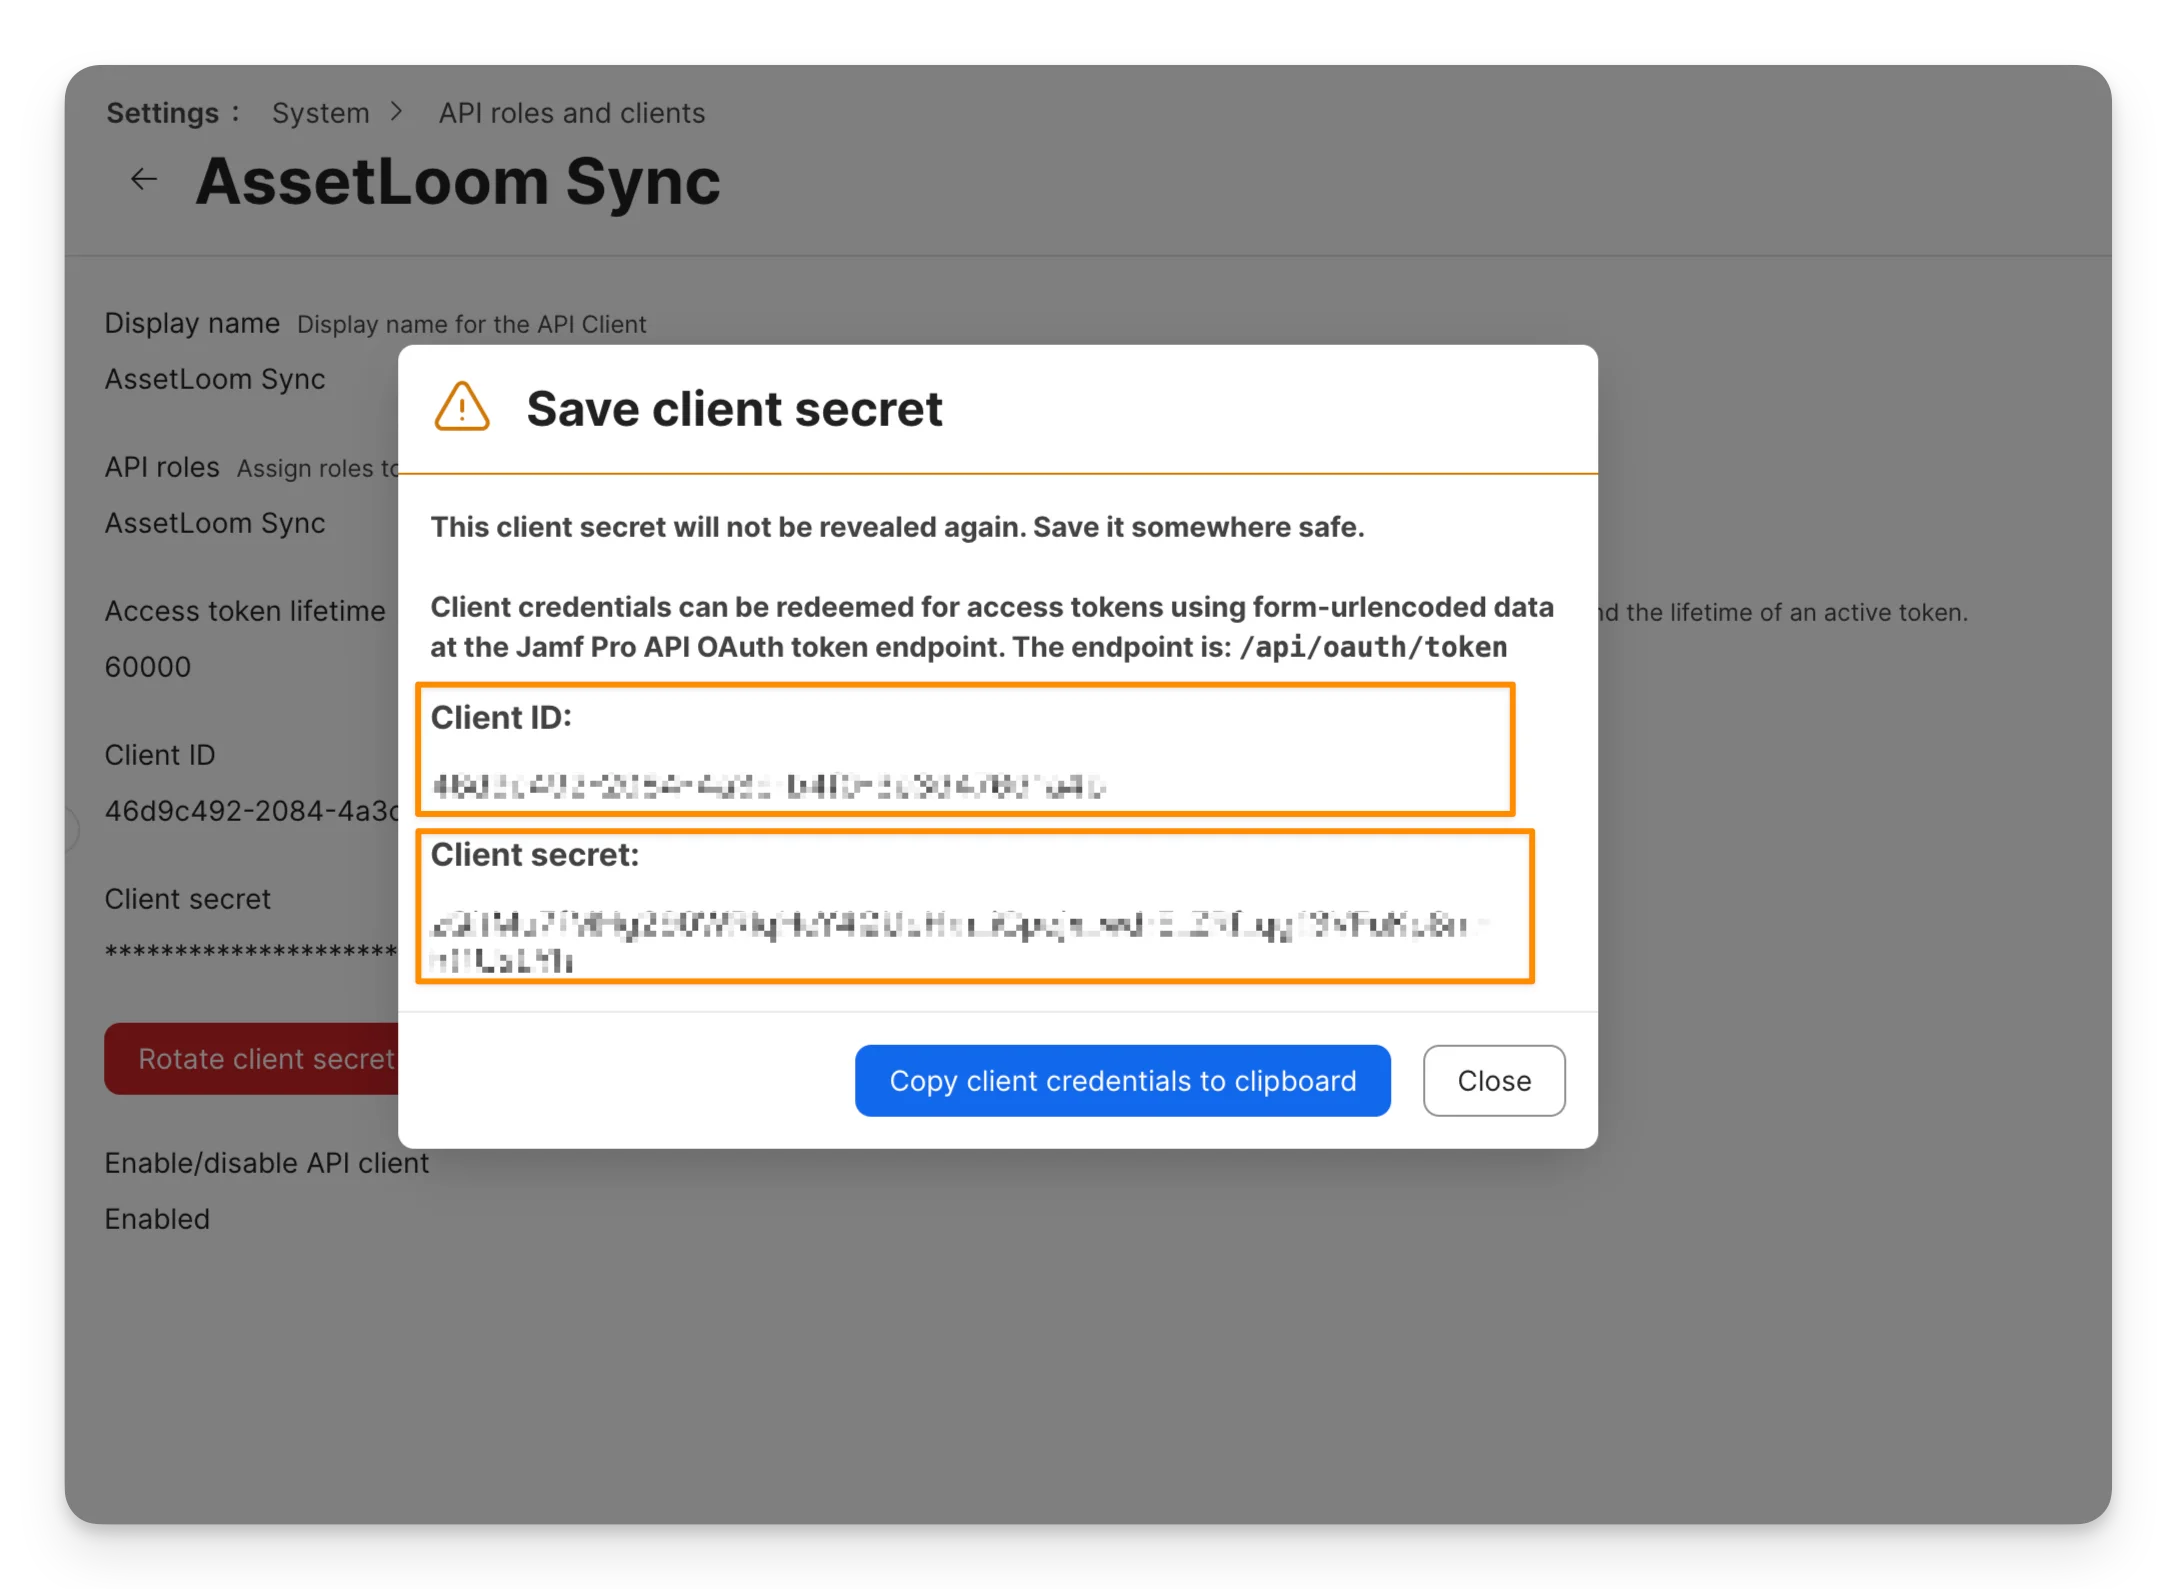Viewport: 2177px width, 1589px height.
Task: Open API roles and clients breadcrumb
Action: pyautogui.click(x=571, y=113)
